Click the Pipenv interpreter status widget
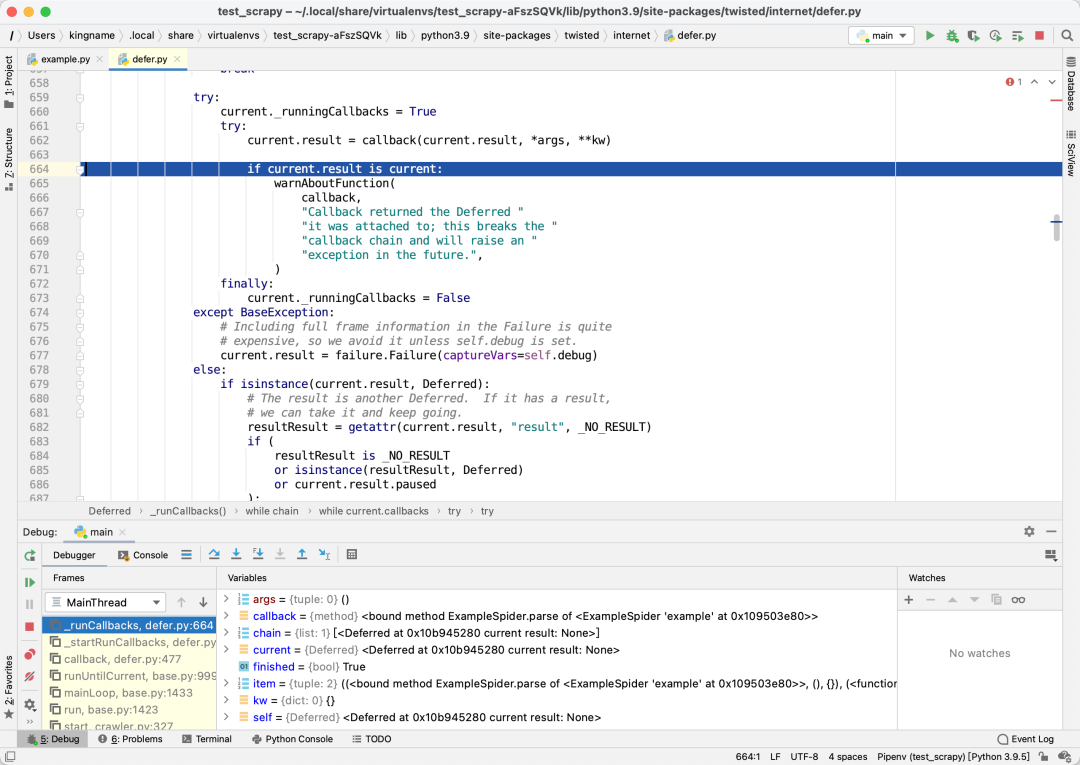1080x765 pixels. [x=953, y=757]
